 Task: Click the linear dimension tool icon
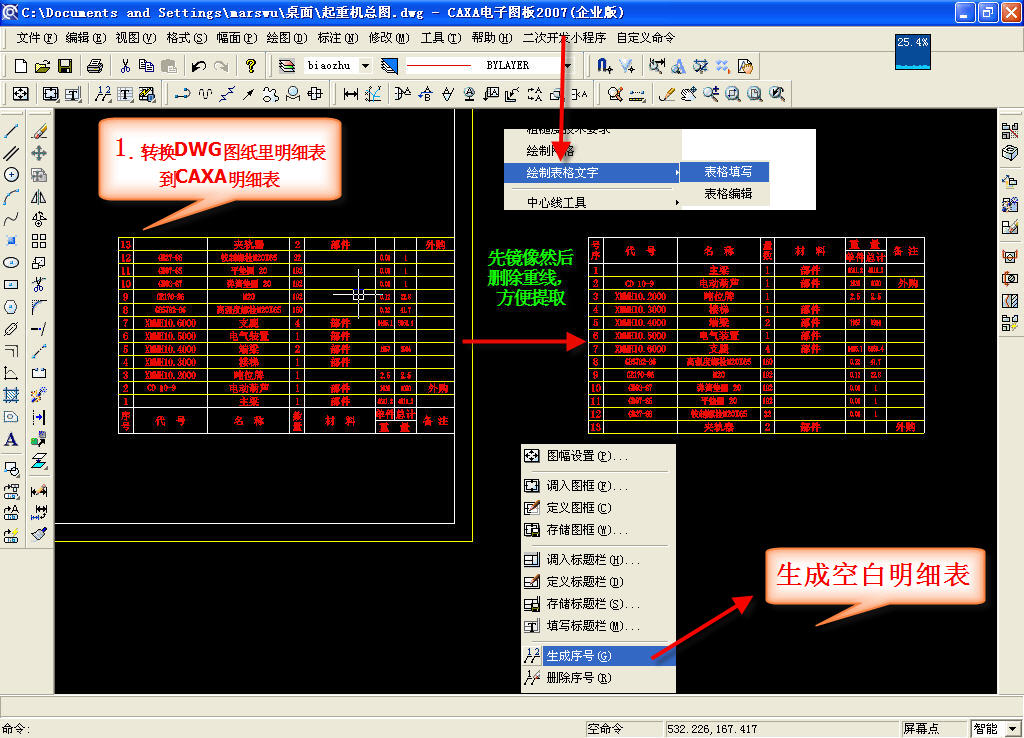point(351,95)
